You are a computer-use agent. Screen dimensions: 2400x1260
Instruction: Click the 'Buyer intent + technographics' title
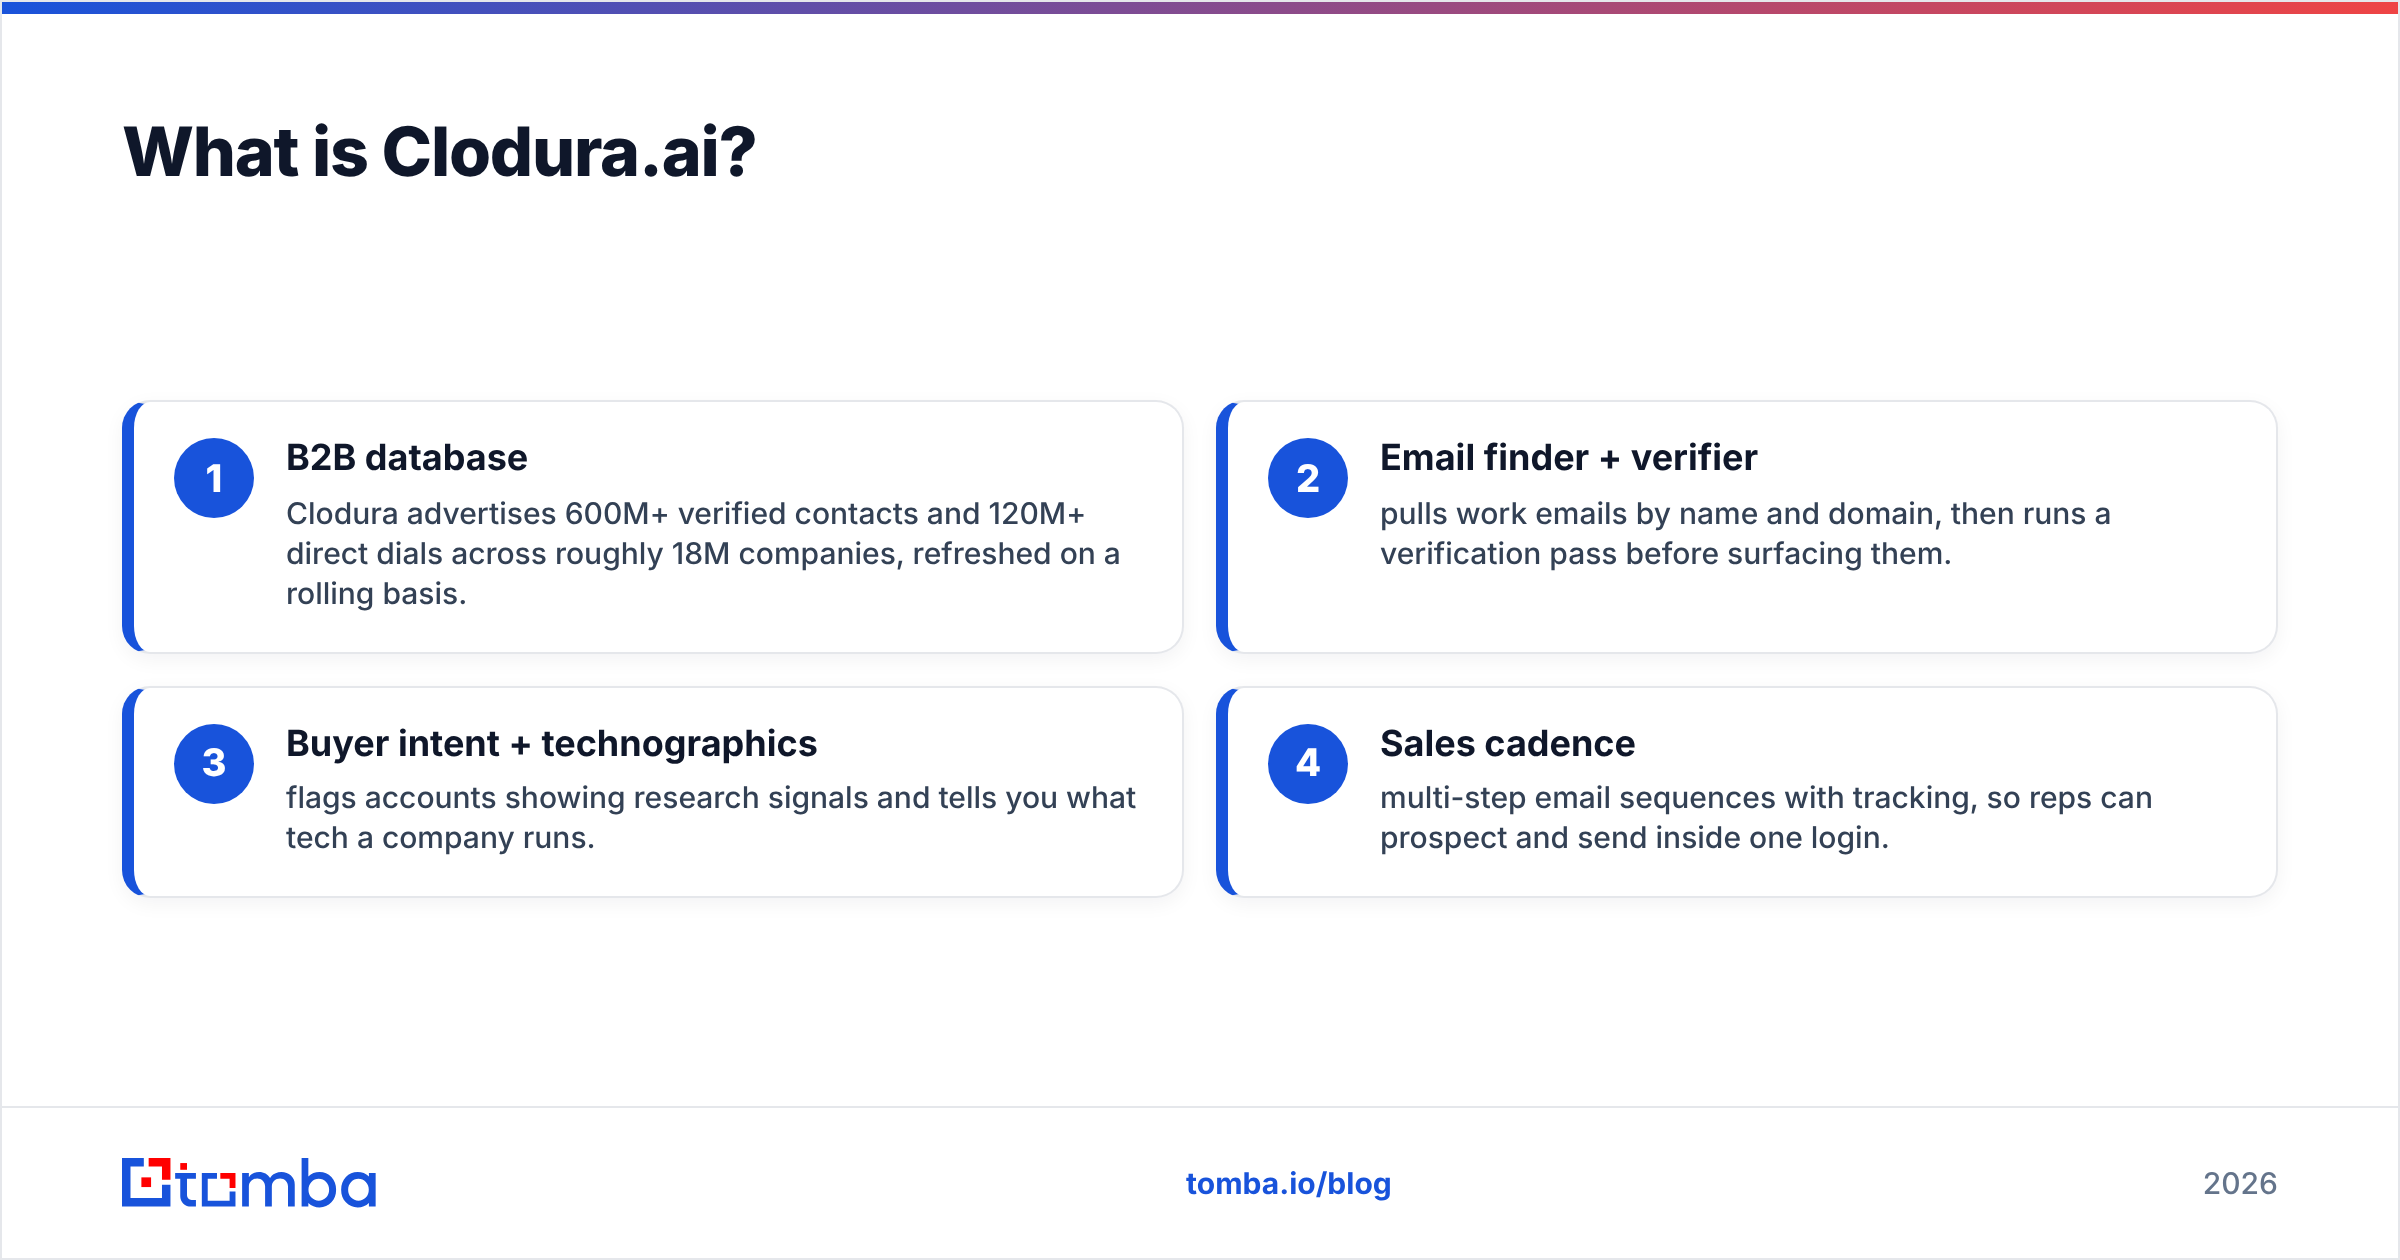tap(551, 744)
